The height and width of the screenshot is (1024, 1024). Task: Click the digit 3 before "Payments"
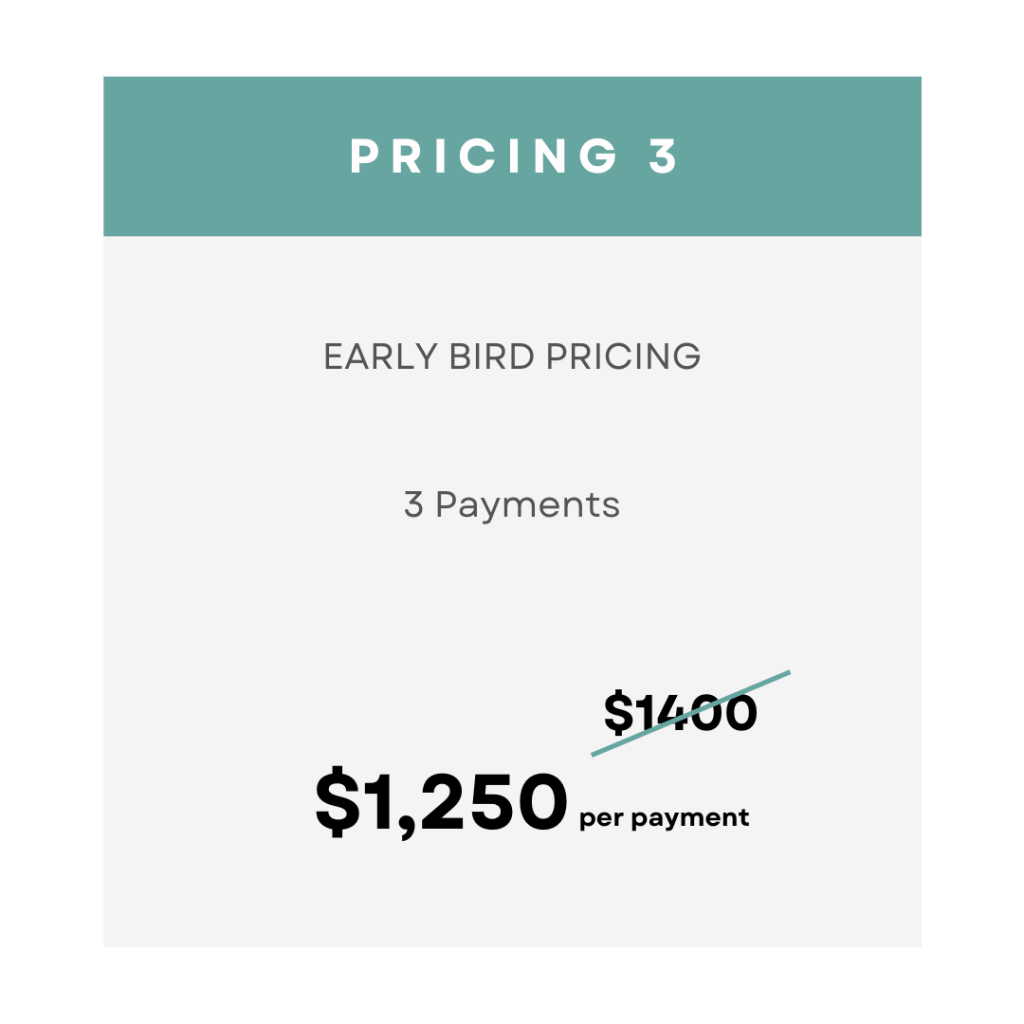(413, 505)
